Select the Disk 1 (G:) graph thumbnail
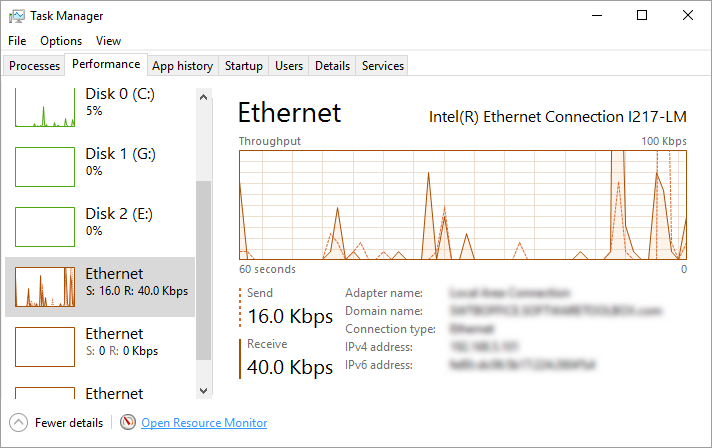The height and width of the screenshot is (448, 712). 45,167
